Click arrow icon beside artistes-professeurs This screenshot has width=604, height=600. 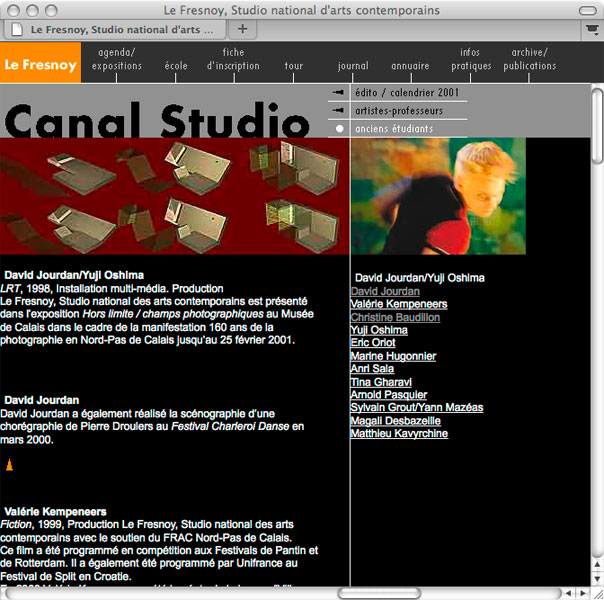[x=339, y=111]
